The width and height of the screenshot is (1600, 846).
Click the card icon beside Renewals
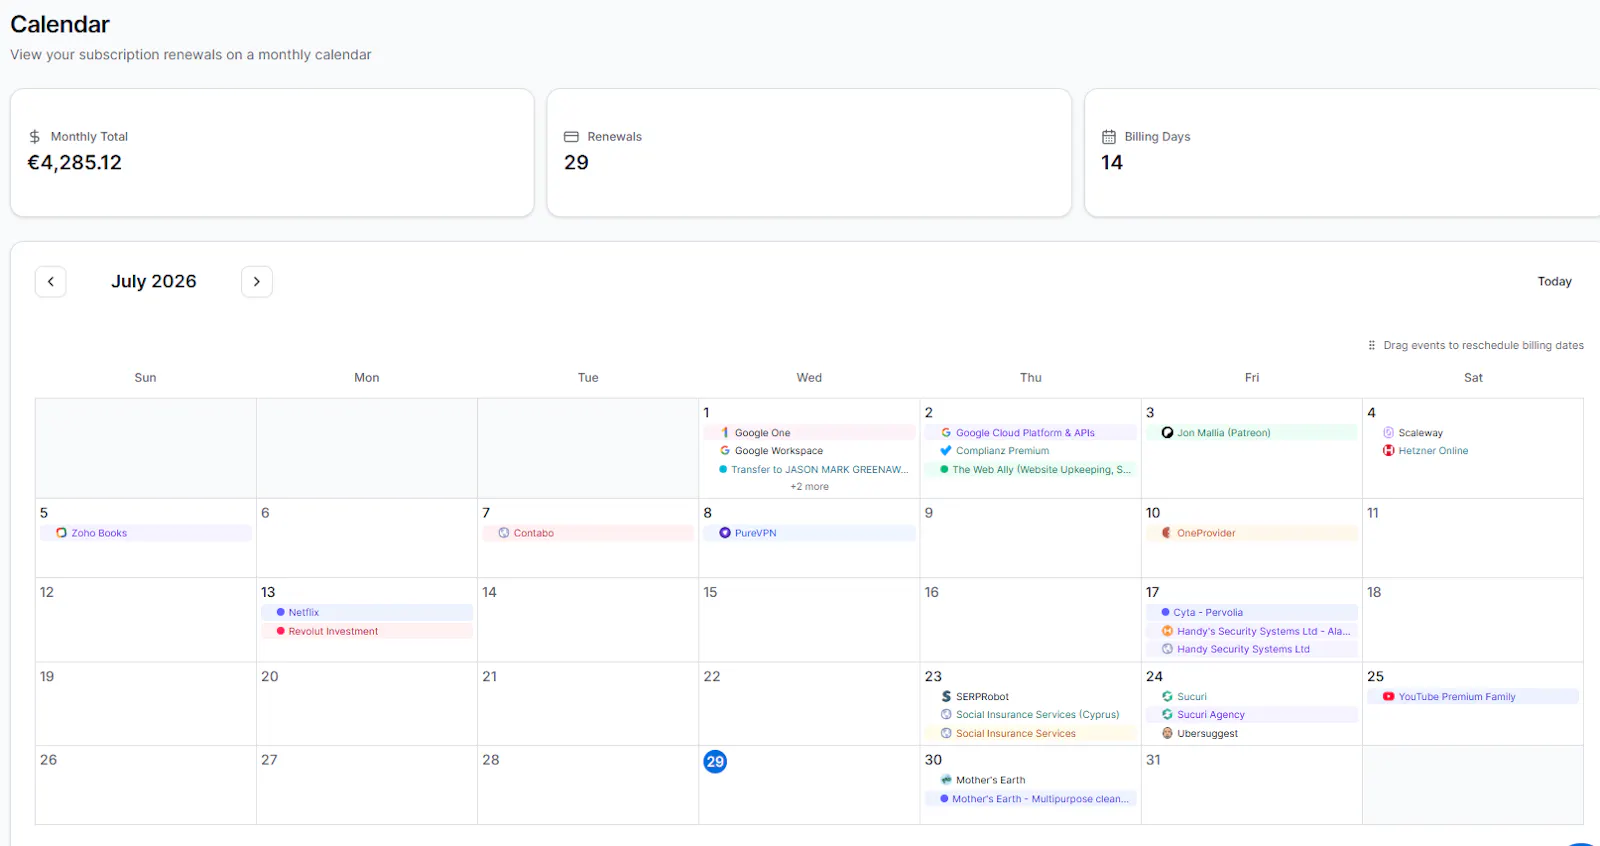coord(572,137)
